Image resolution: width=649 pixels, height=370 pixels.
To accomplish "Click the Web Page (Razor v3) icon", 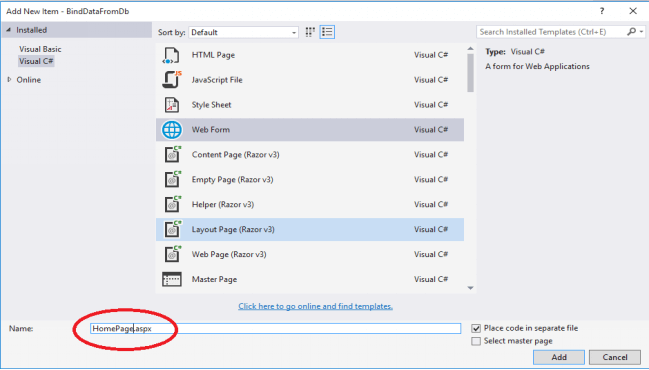I will 173,254.
